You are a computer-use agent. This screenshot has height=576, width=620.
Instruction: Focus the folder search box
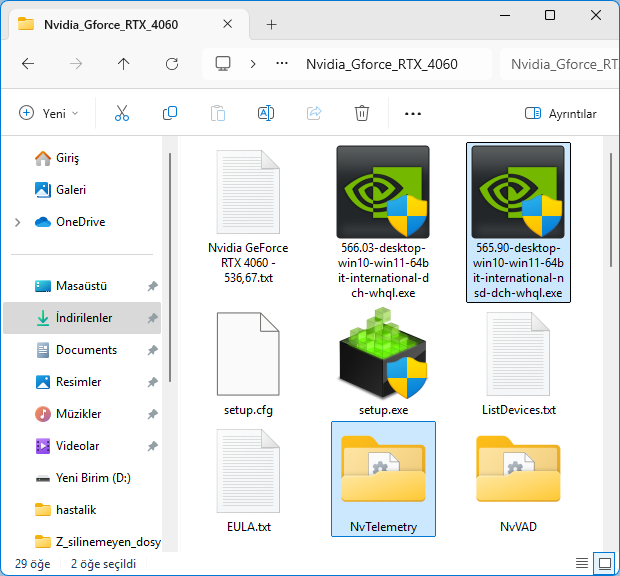[560, 64]
